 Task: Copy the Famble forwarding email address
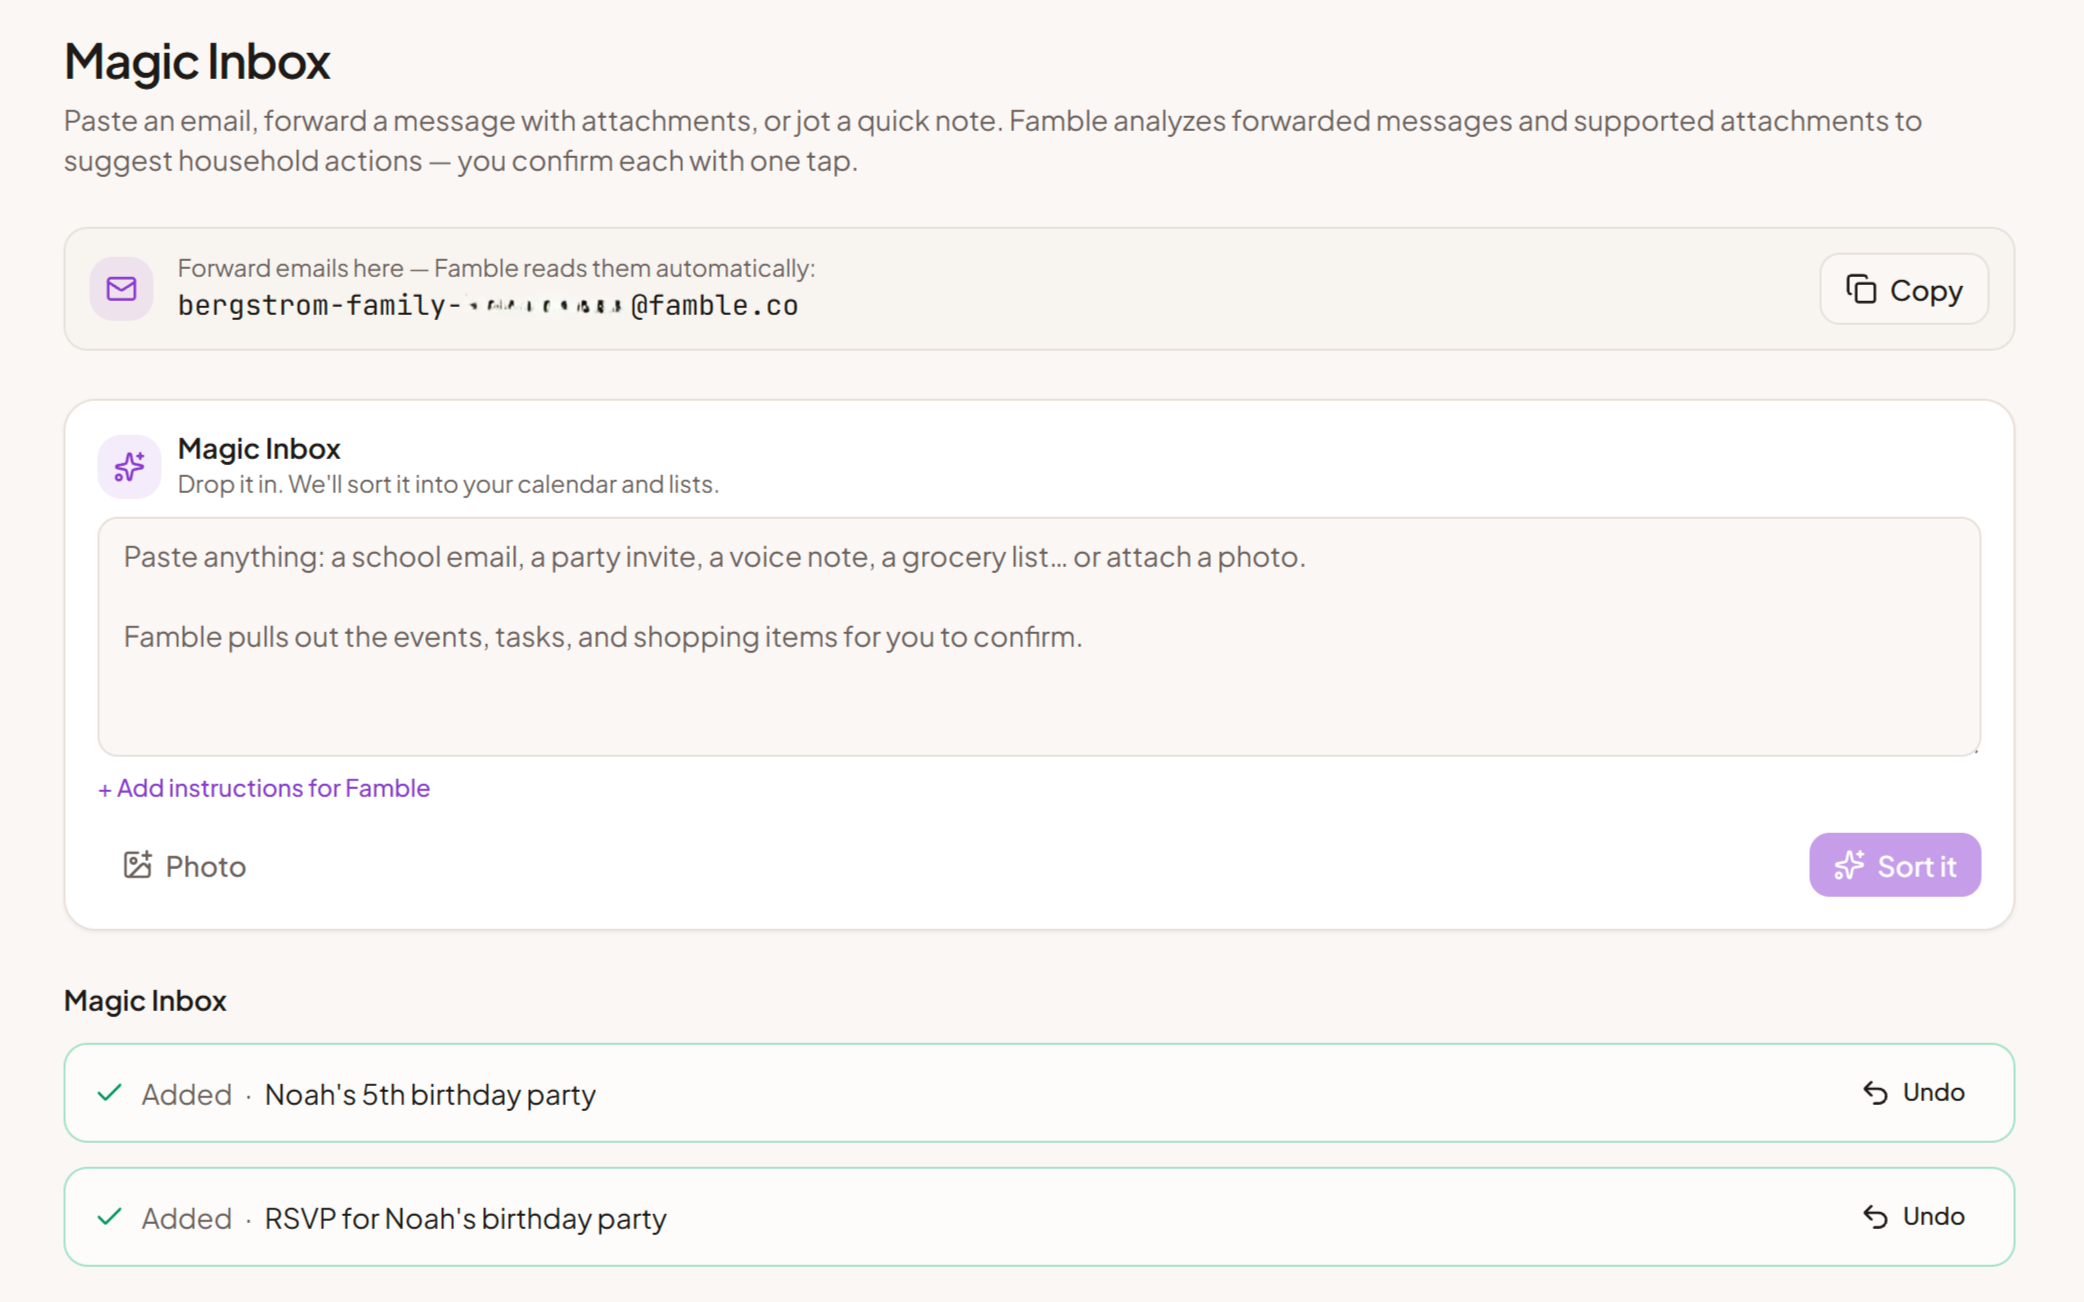pos(1903,290)
